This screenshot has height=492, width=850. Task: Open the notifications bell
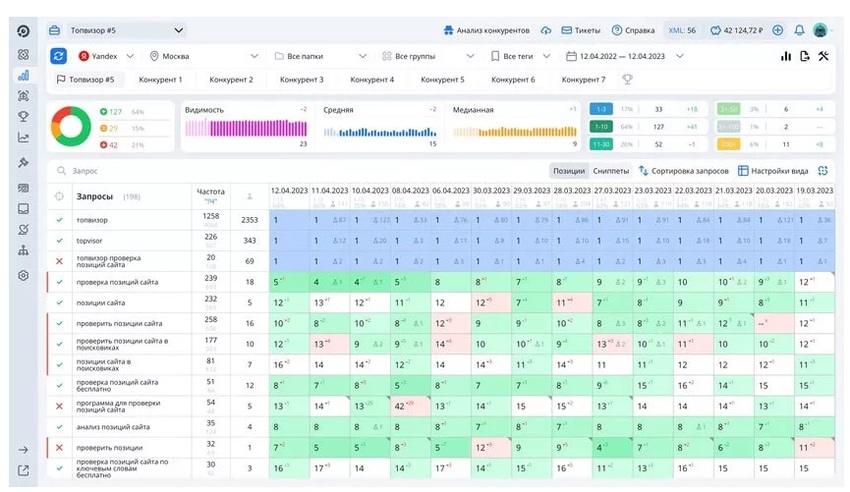(x=799, y=30)
